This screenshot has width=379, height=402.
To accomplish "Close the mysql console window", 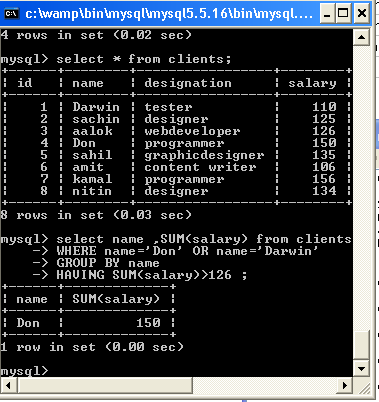I will coord(362,14).
